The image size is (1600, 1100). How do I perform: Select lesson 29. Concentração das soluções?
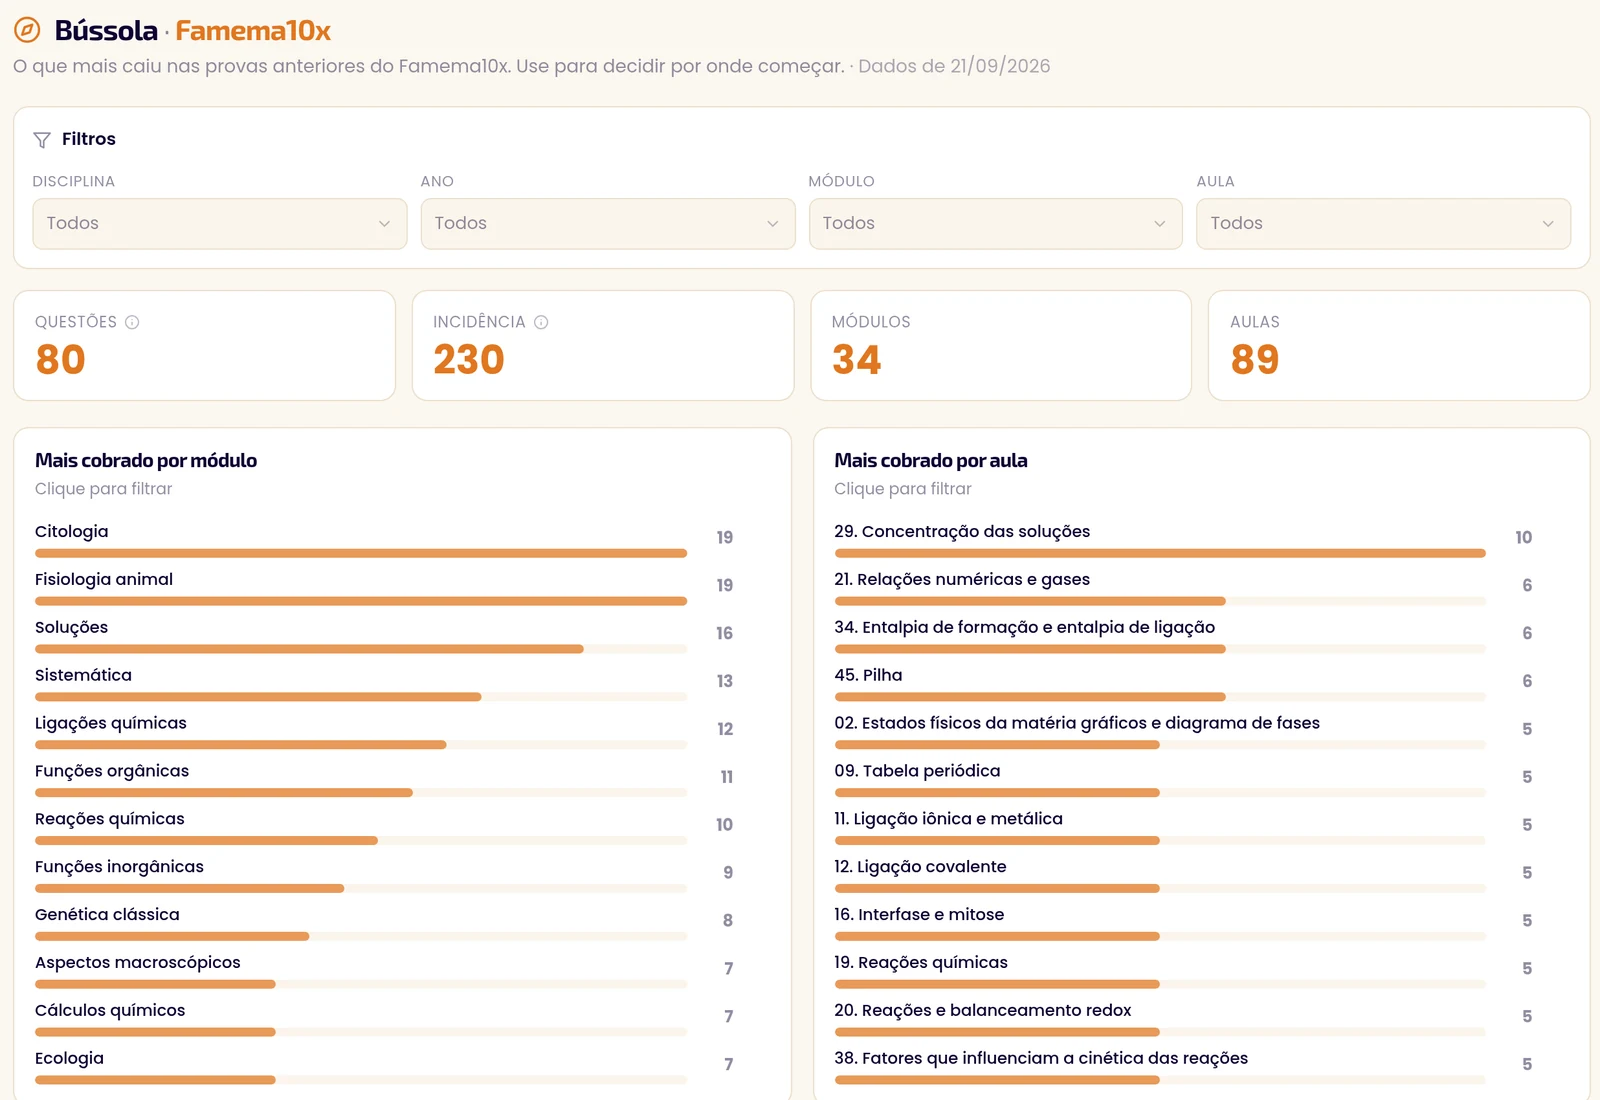click(1184, 539)
